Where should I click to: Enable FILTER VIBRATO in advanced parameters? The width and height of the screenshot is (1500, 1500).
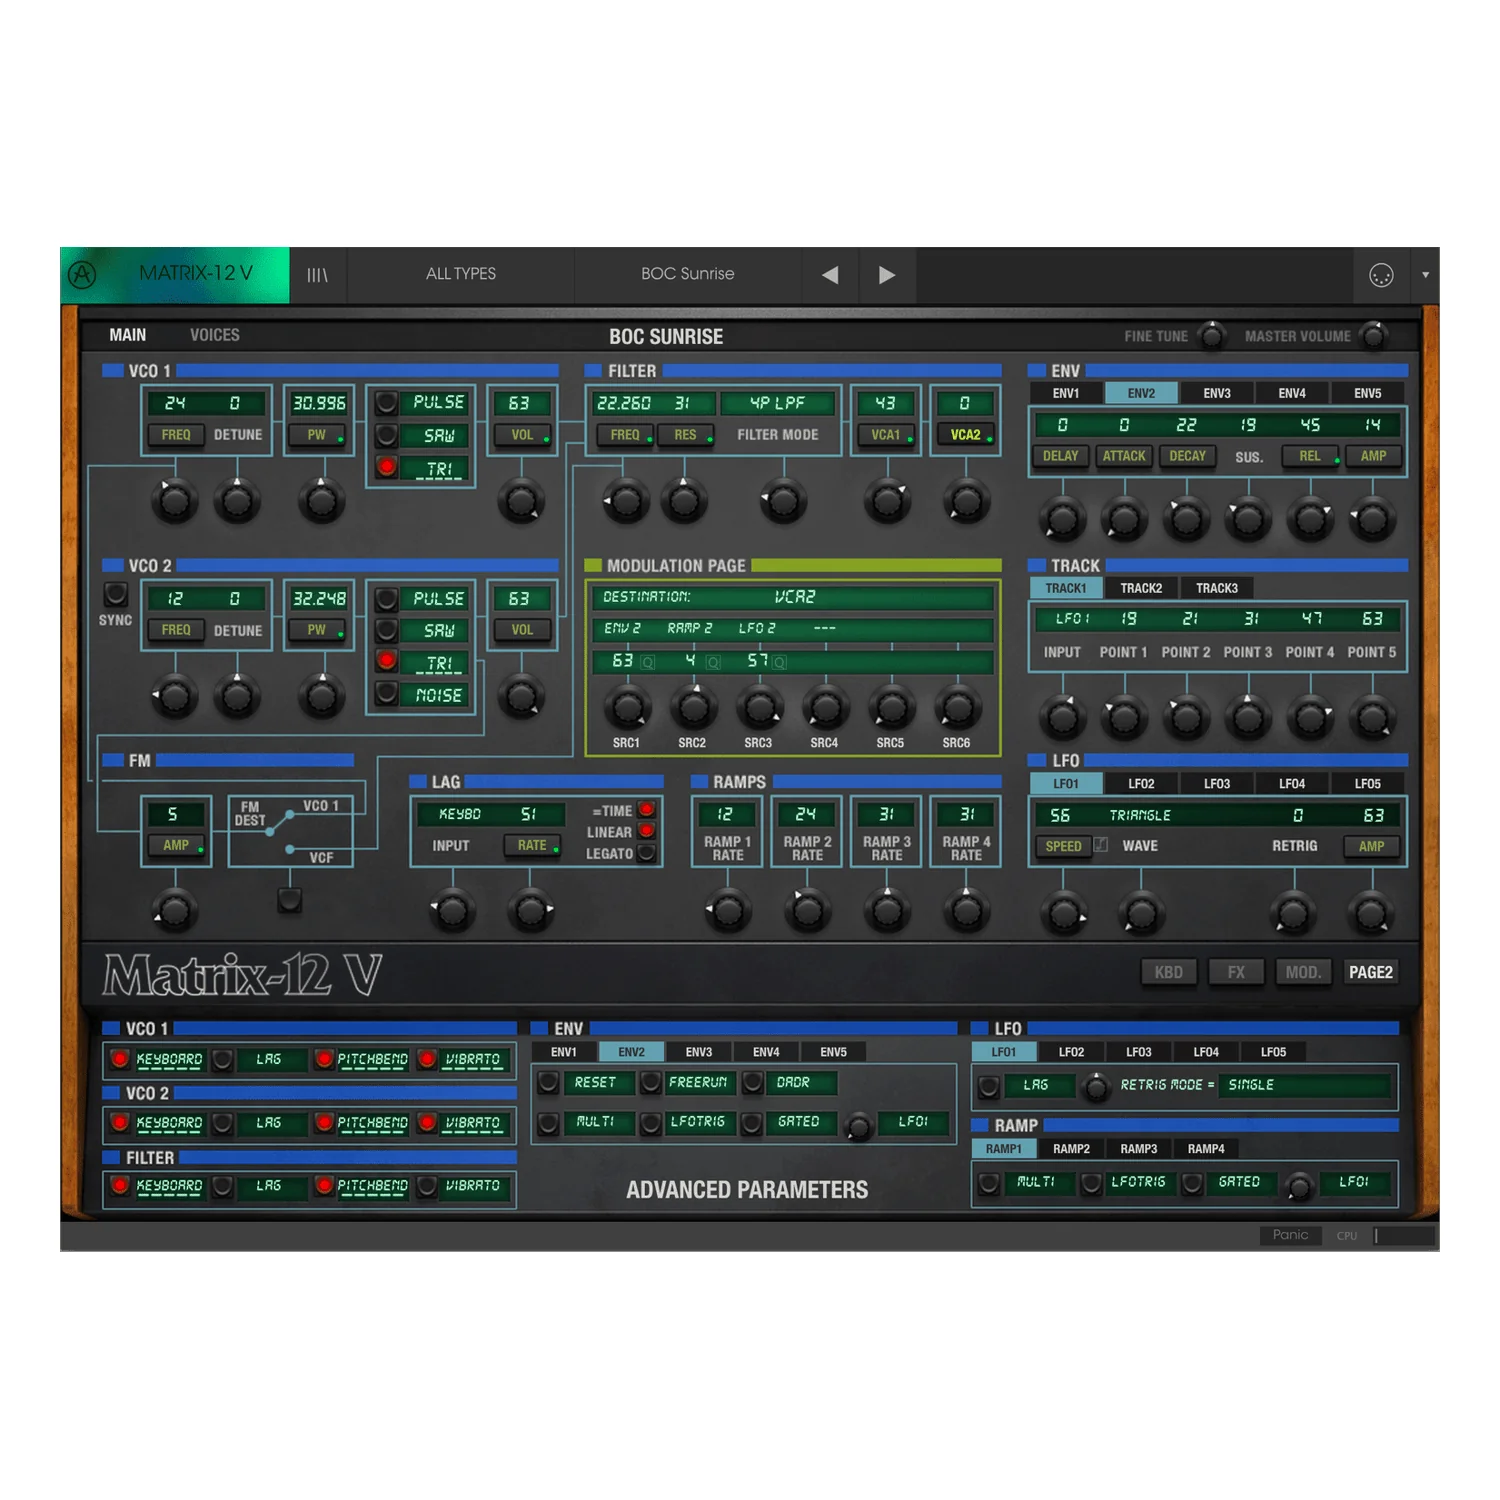(427, 1186)
